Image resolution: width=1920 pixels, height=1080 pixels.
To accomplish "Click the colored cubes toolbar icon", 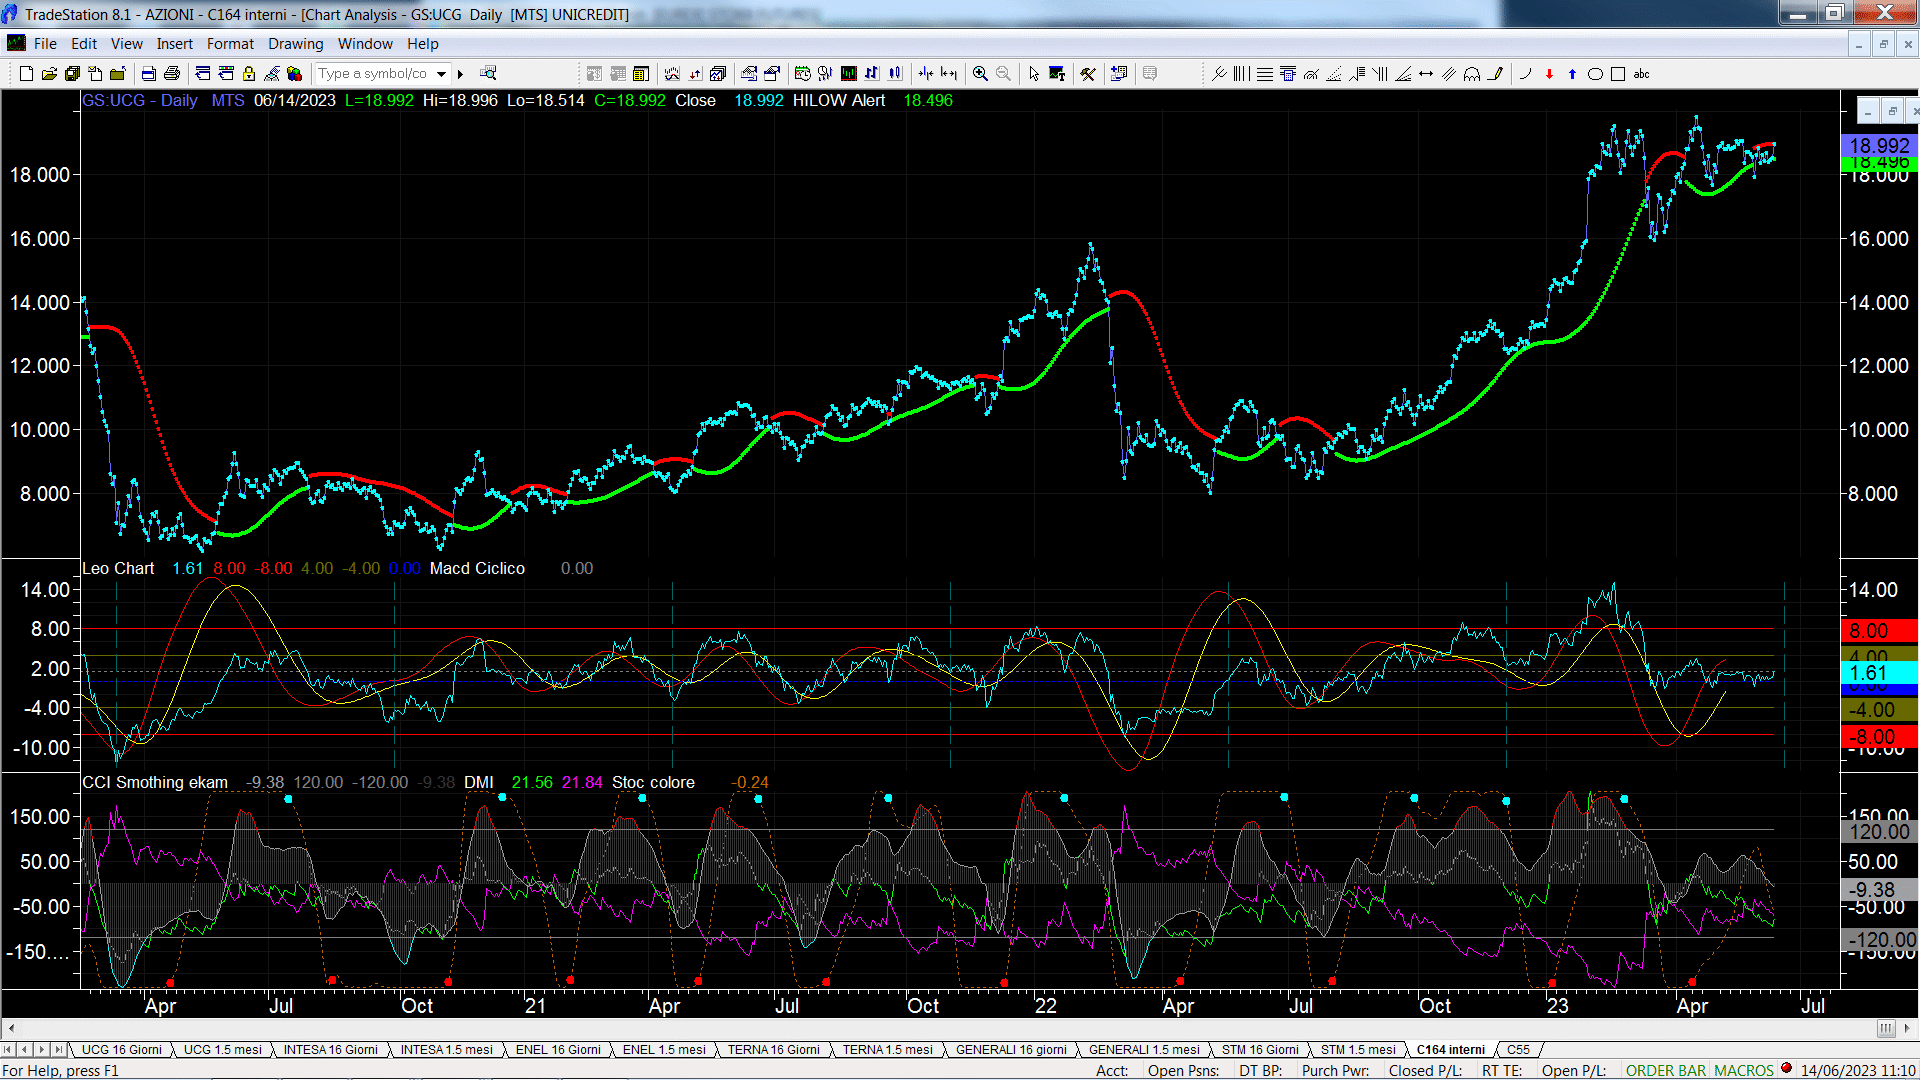I will coord(294,74).
